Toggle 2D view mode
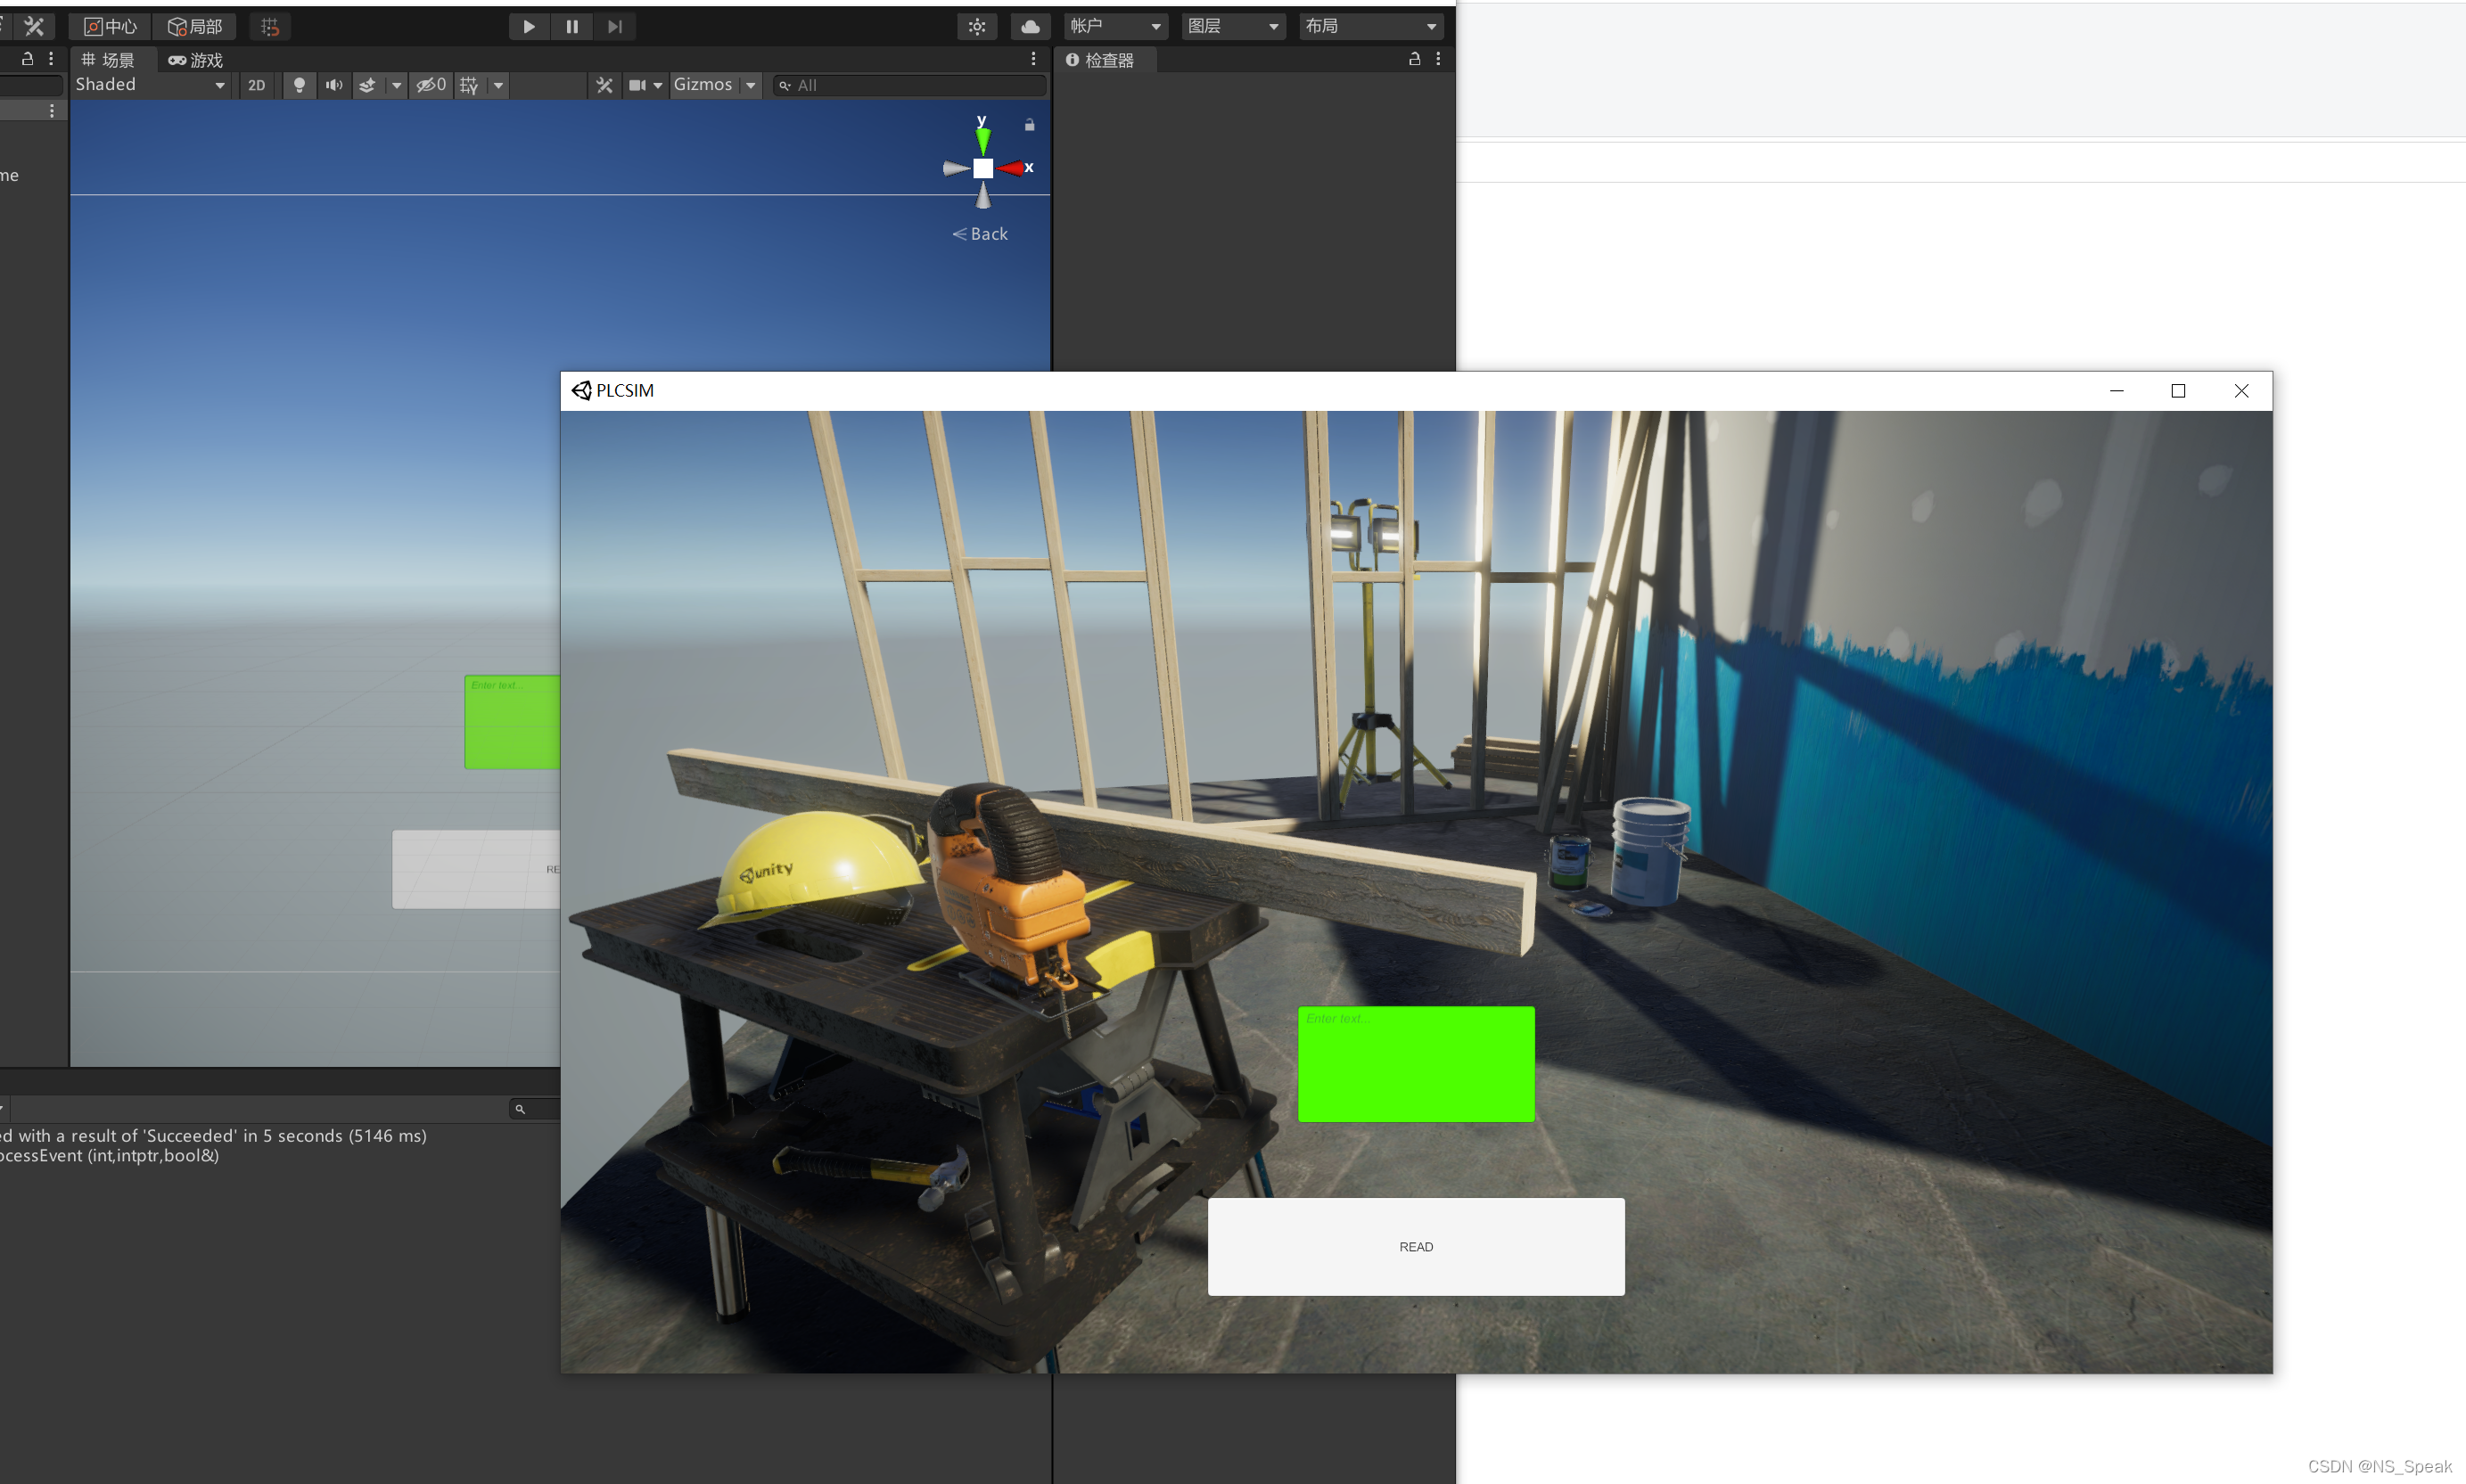 [x=257, y=85]
